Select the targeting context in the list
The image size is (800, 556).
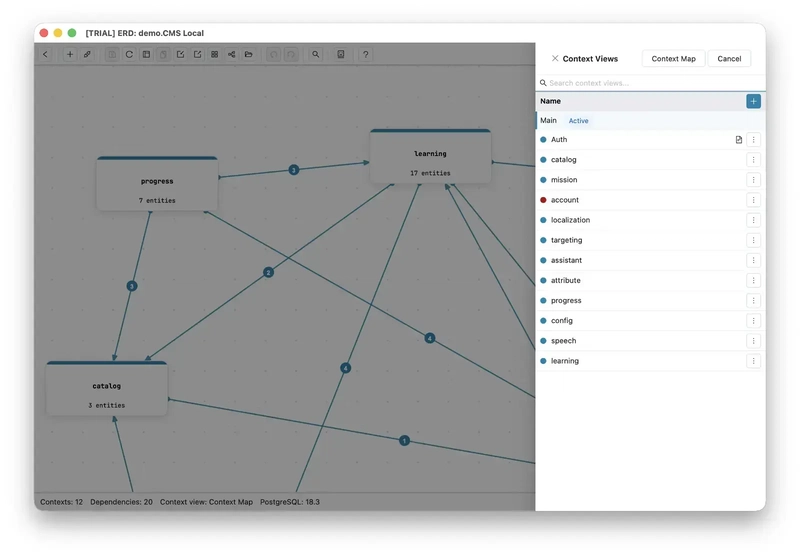point(651,240)
